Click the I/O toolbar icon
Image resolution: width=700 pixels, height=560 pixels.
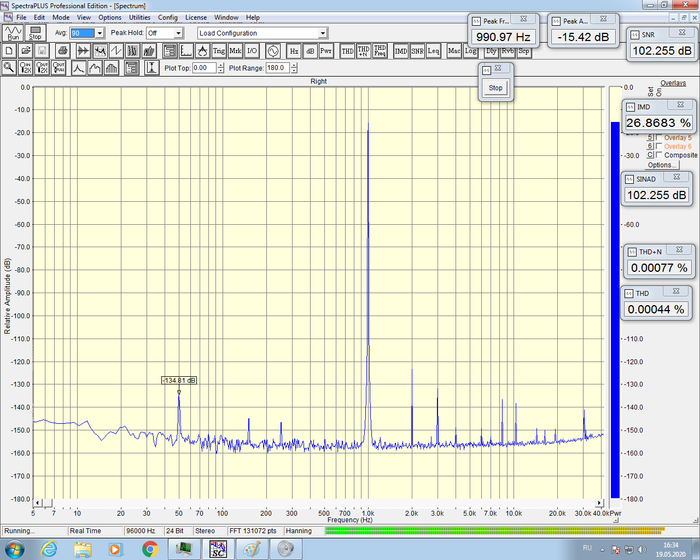(x=252, y=50)
